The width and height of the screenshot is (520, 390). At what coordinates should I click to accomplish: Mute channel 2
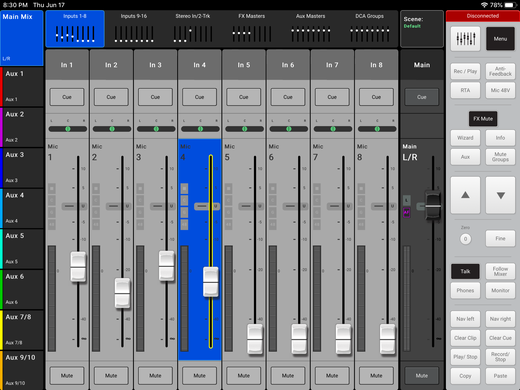[x=111, y=376]
